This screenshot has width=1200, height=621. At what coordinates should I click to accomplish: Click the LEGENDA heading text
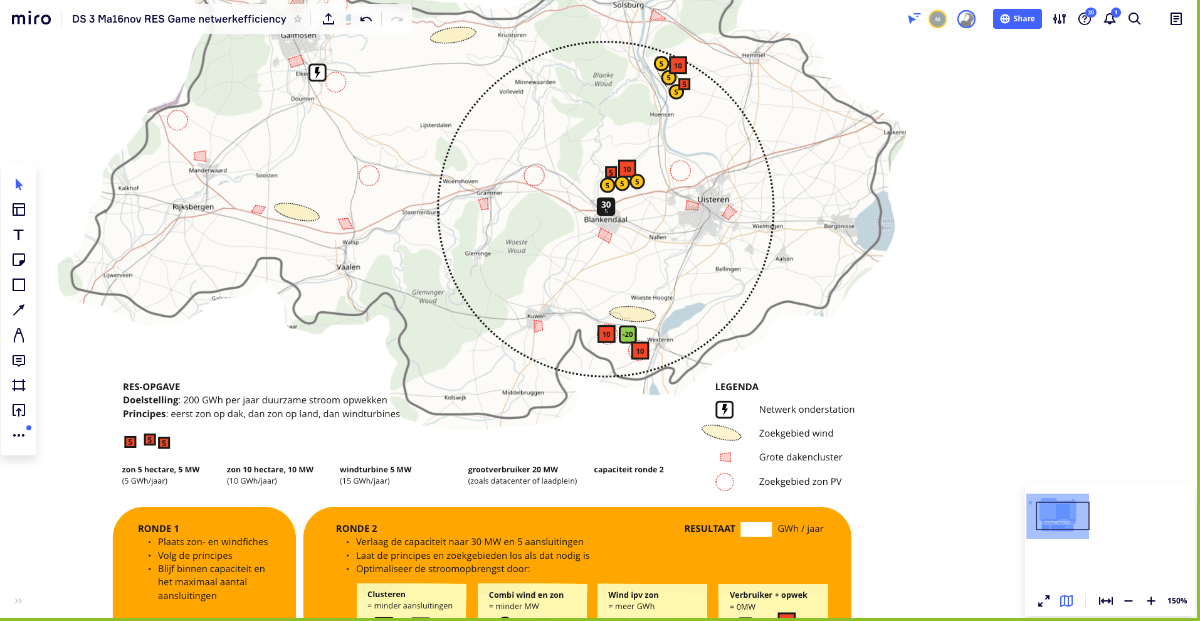coord(737,387)
